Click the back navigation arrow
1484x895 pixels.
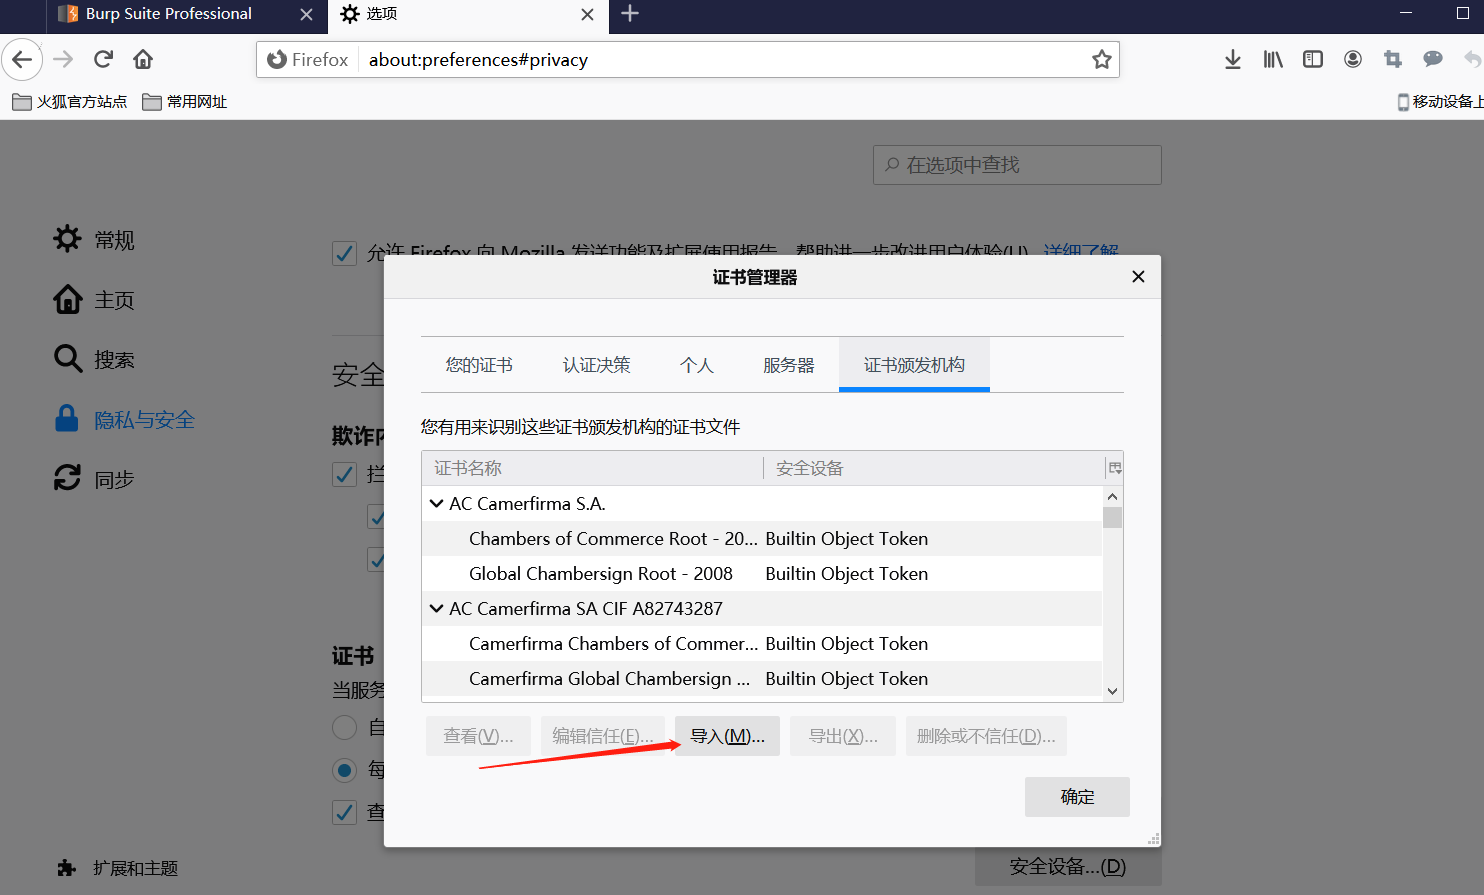[22, 59]
